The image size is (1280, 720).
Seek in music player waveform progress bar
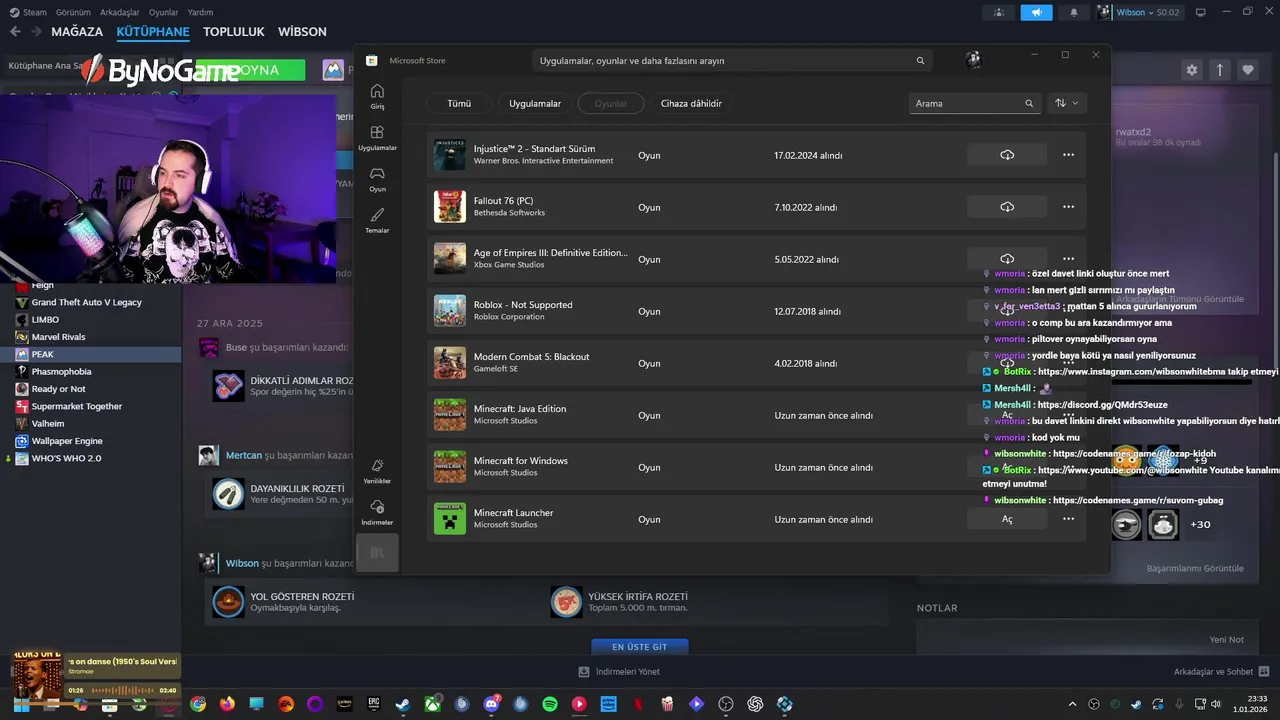[122, 690]
